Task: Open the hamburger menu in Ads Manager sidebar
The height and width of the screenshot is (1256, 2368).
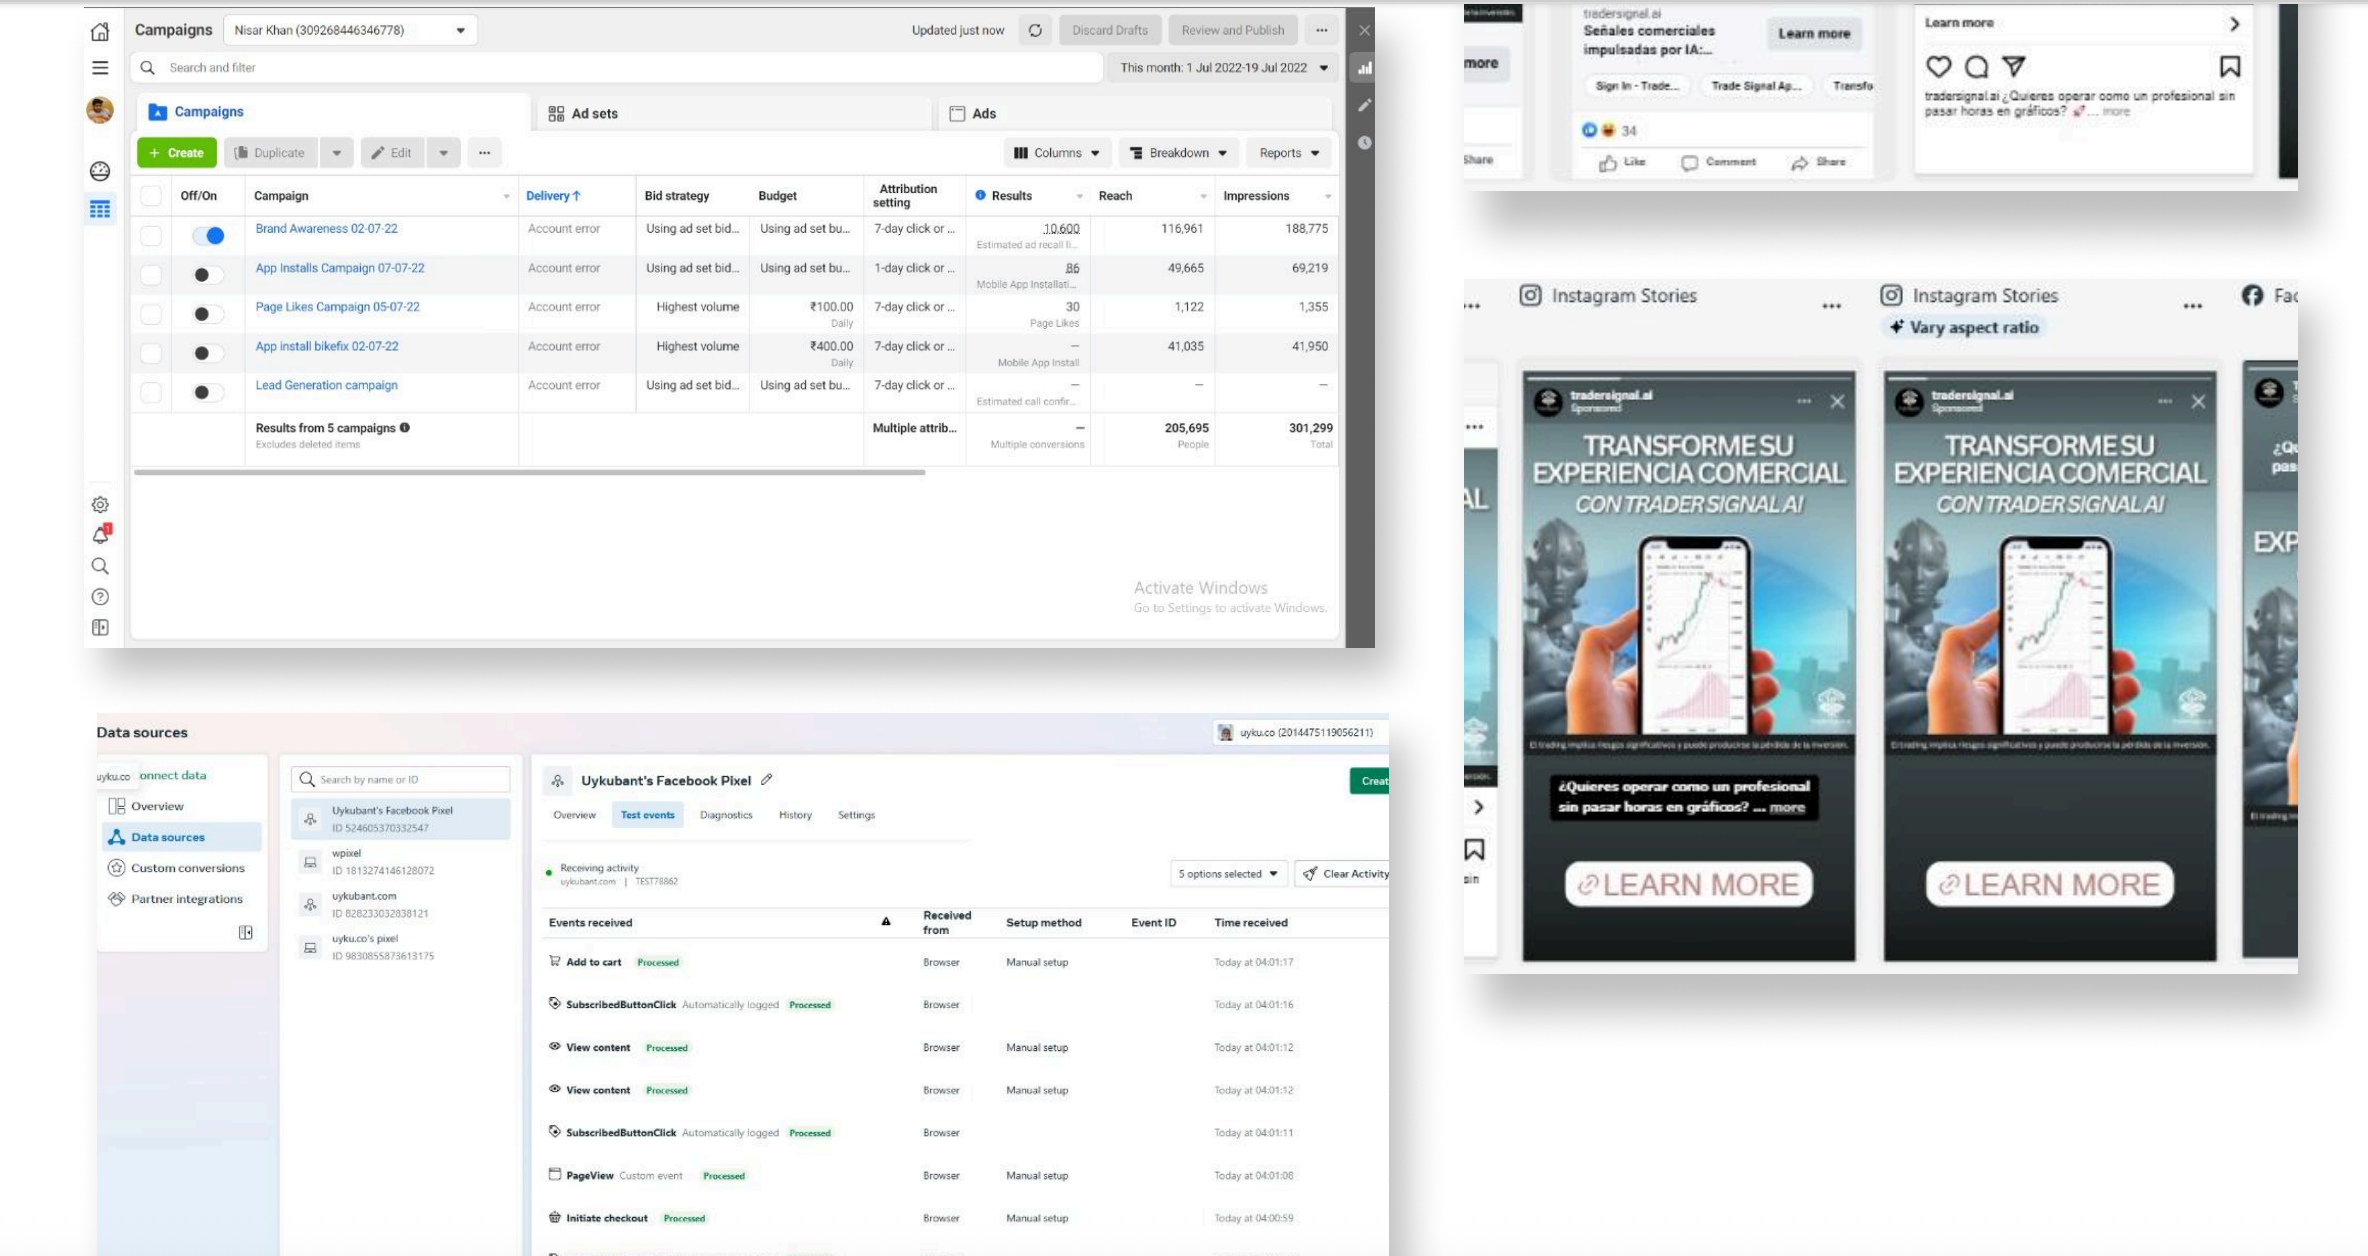Action: click(100, 68)
